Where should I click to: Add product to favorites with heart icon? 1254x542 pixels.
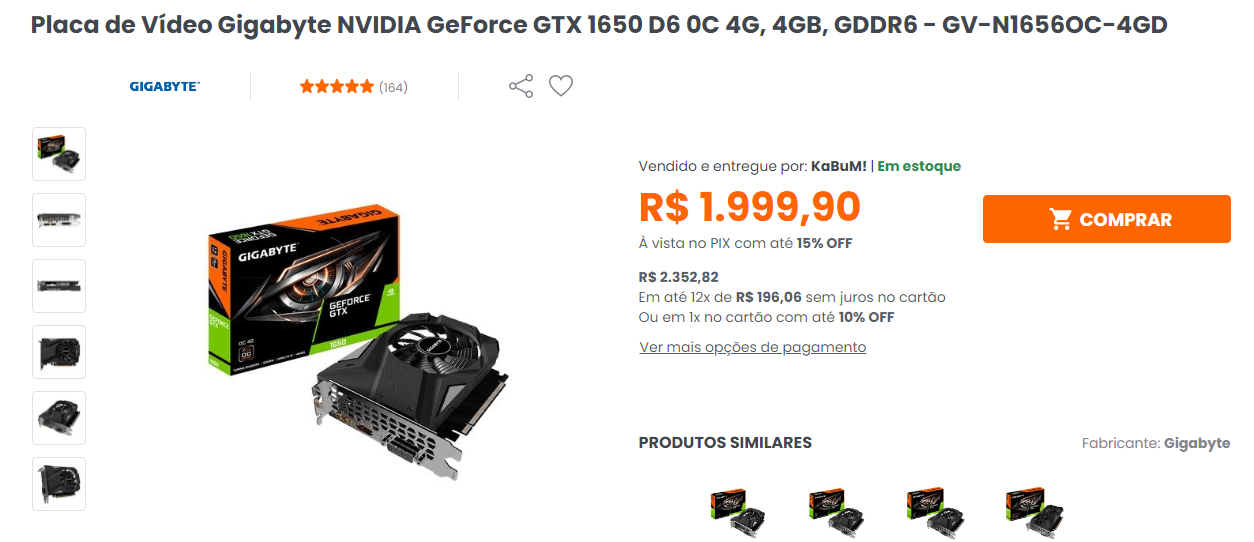coord(561,86)
